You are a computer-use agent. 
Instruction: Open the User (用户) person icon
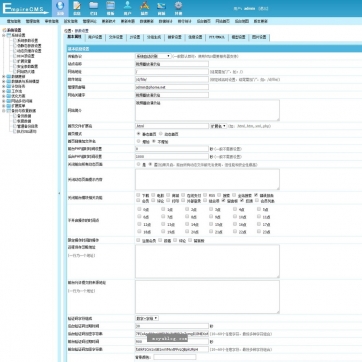point(127,8)
